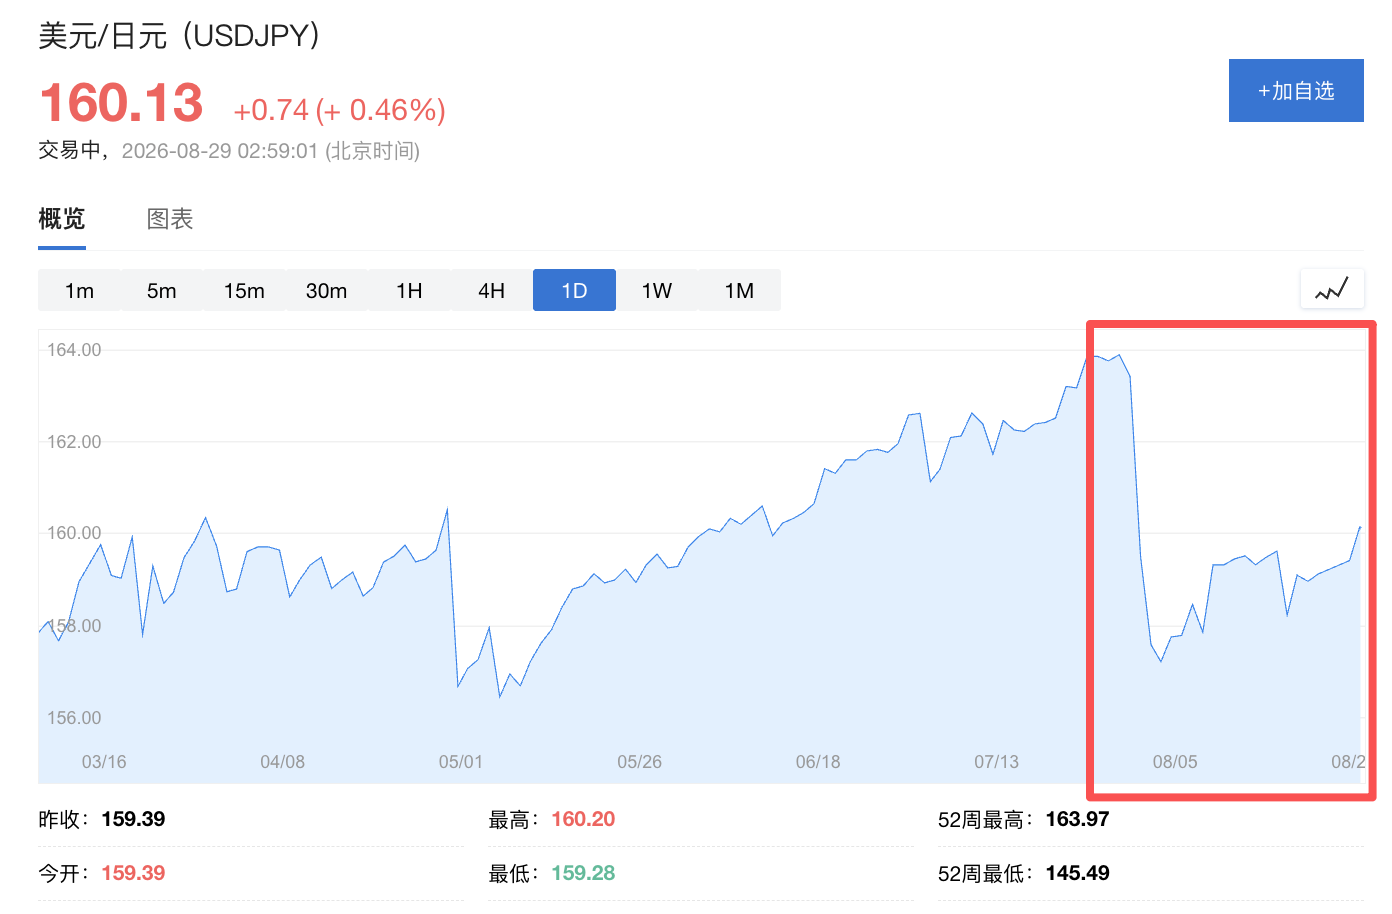Choose the 15m timeframe
Screen dimensions: 1392x914
tap(244, 290)
